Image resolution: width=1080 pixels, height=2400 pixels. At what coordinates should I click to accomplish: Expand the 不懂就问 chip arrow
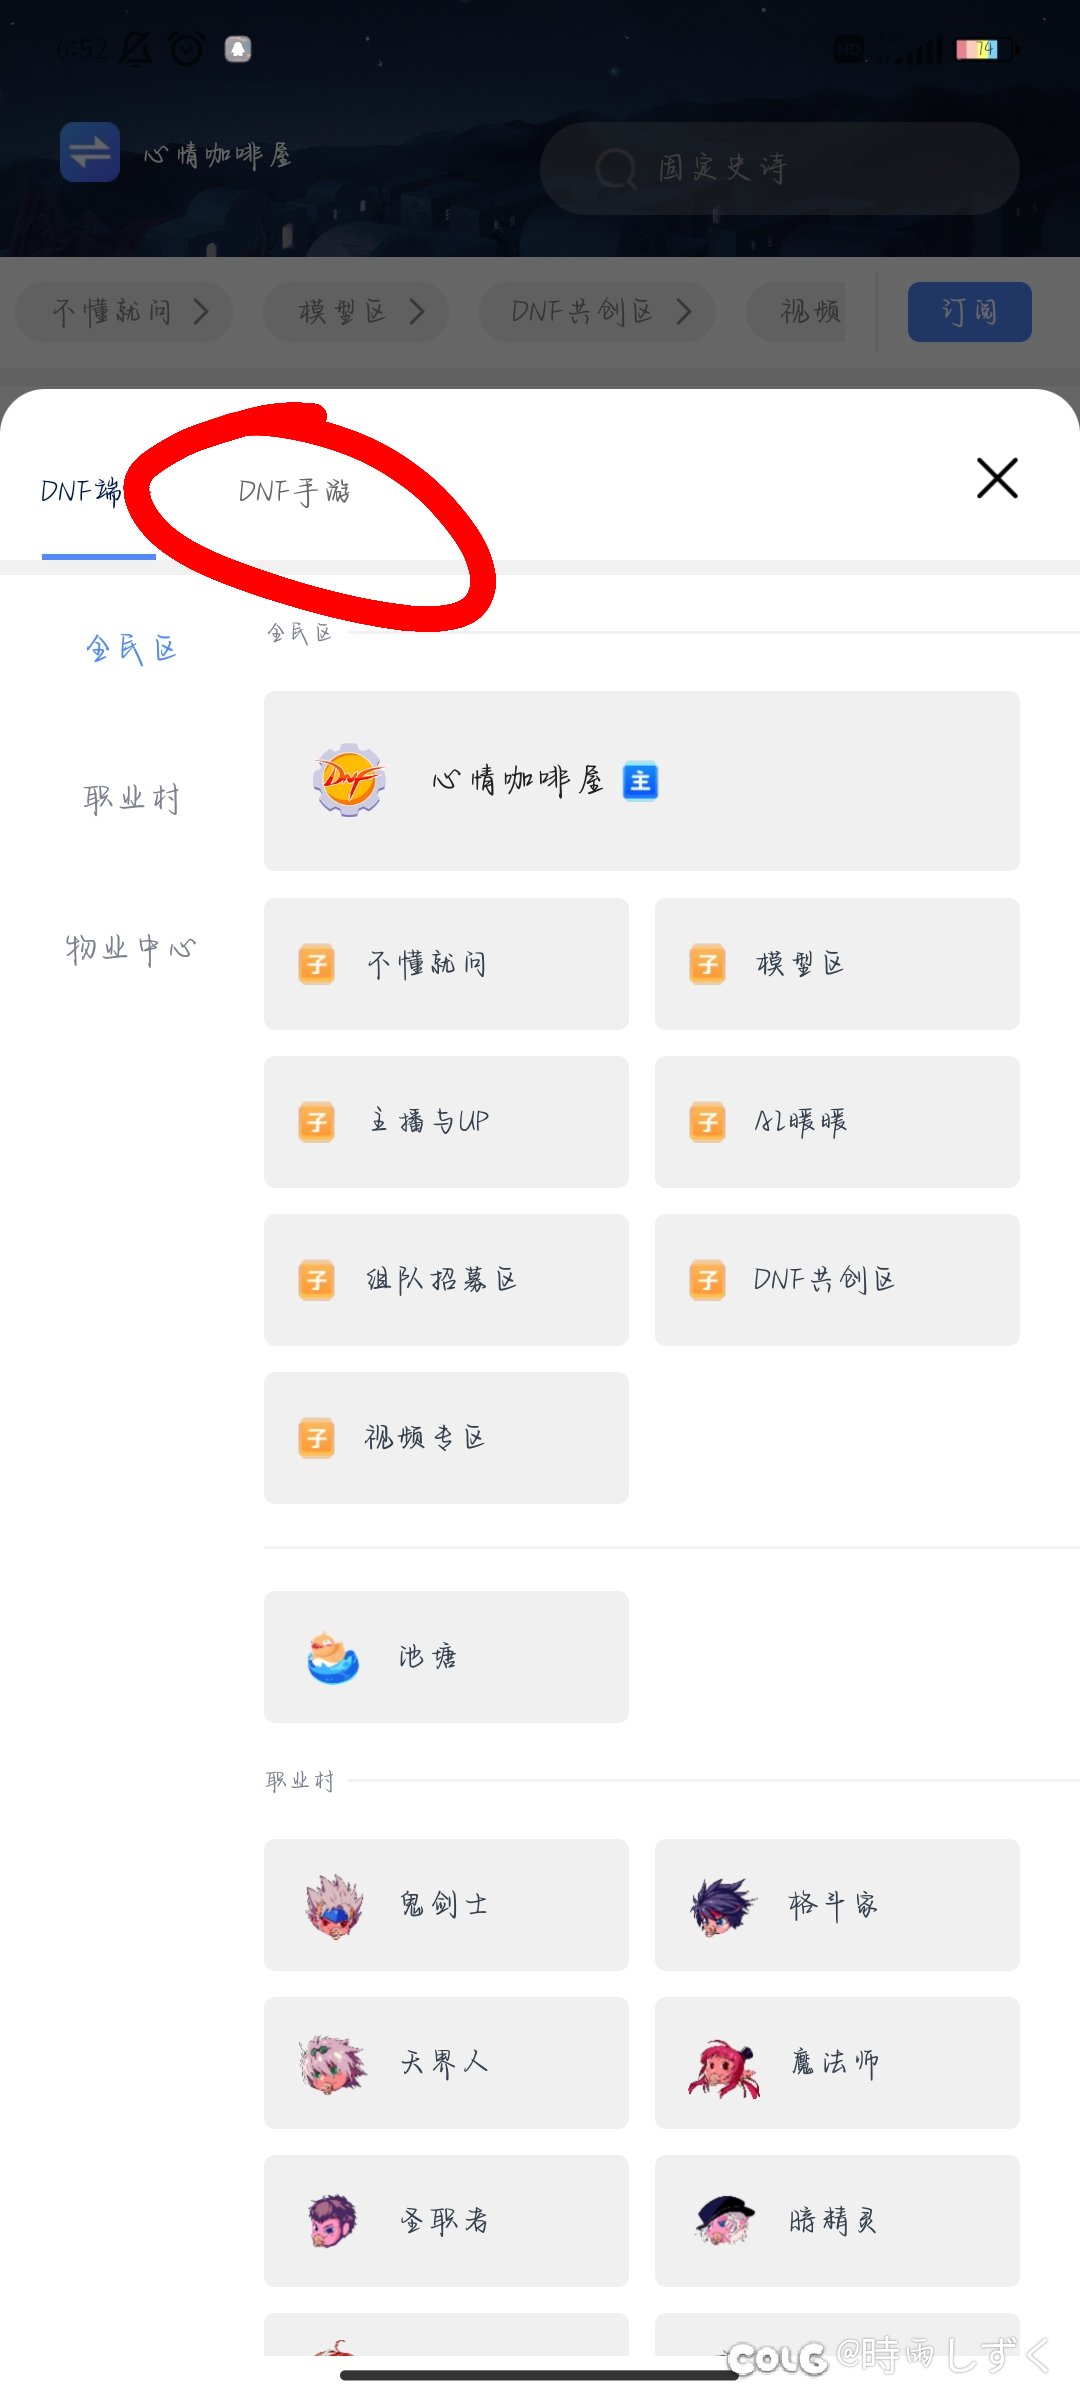tap(201, 312)
